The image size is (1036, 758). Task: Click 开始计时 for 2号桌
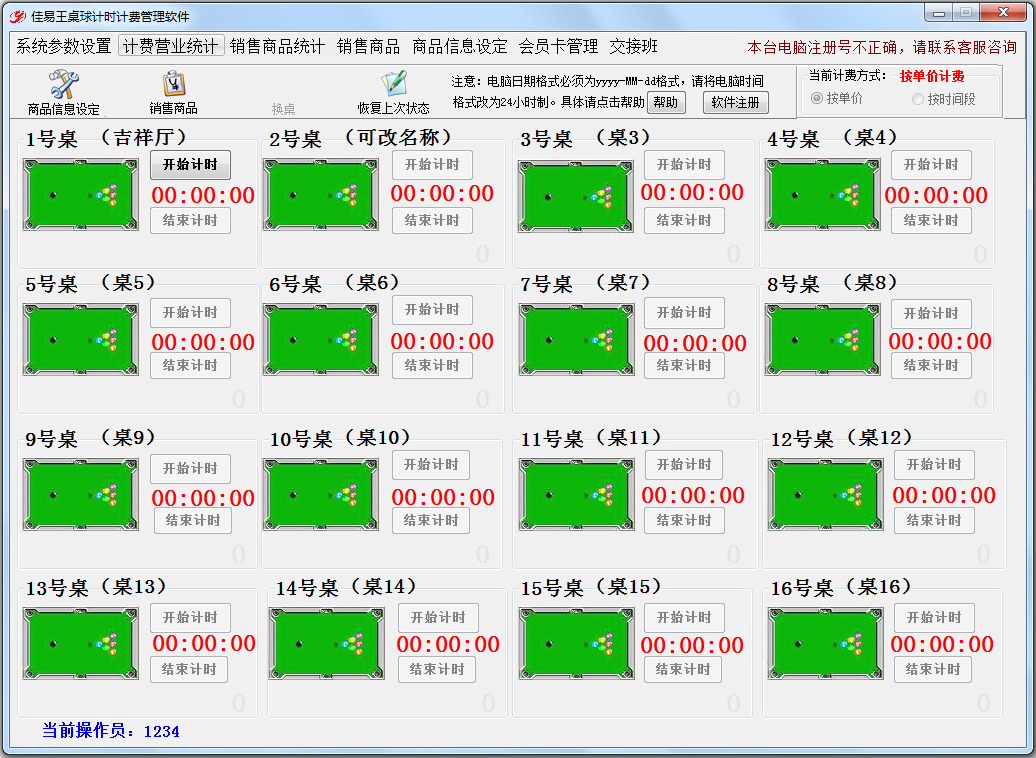point(432,165)
